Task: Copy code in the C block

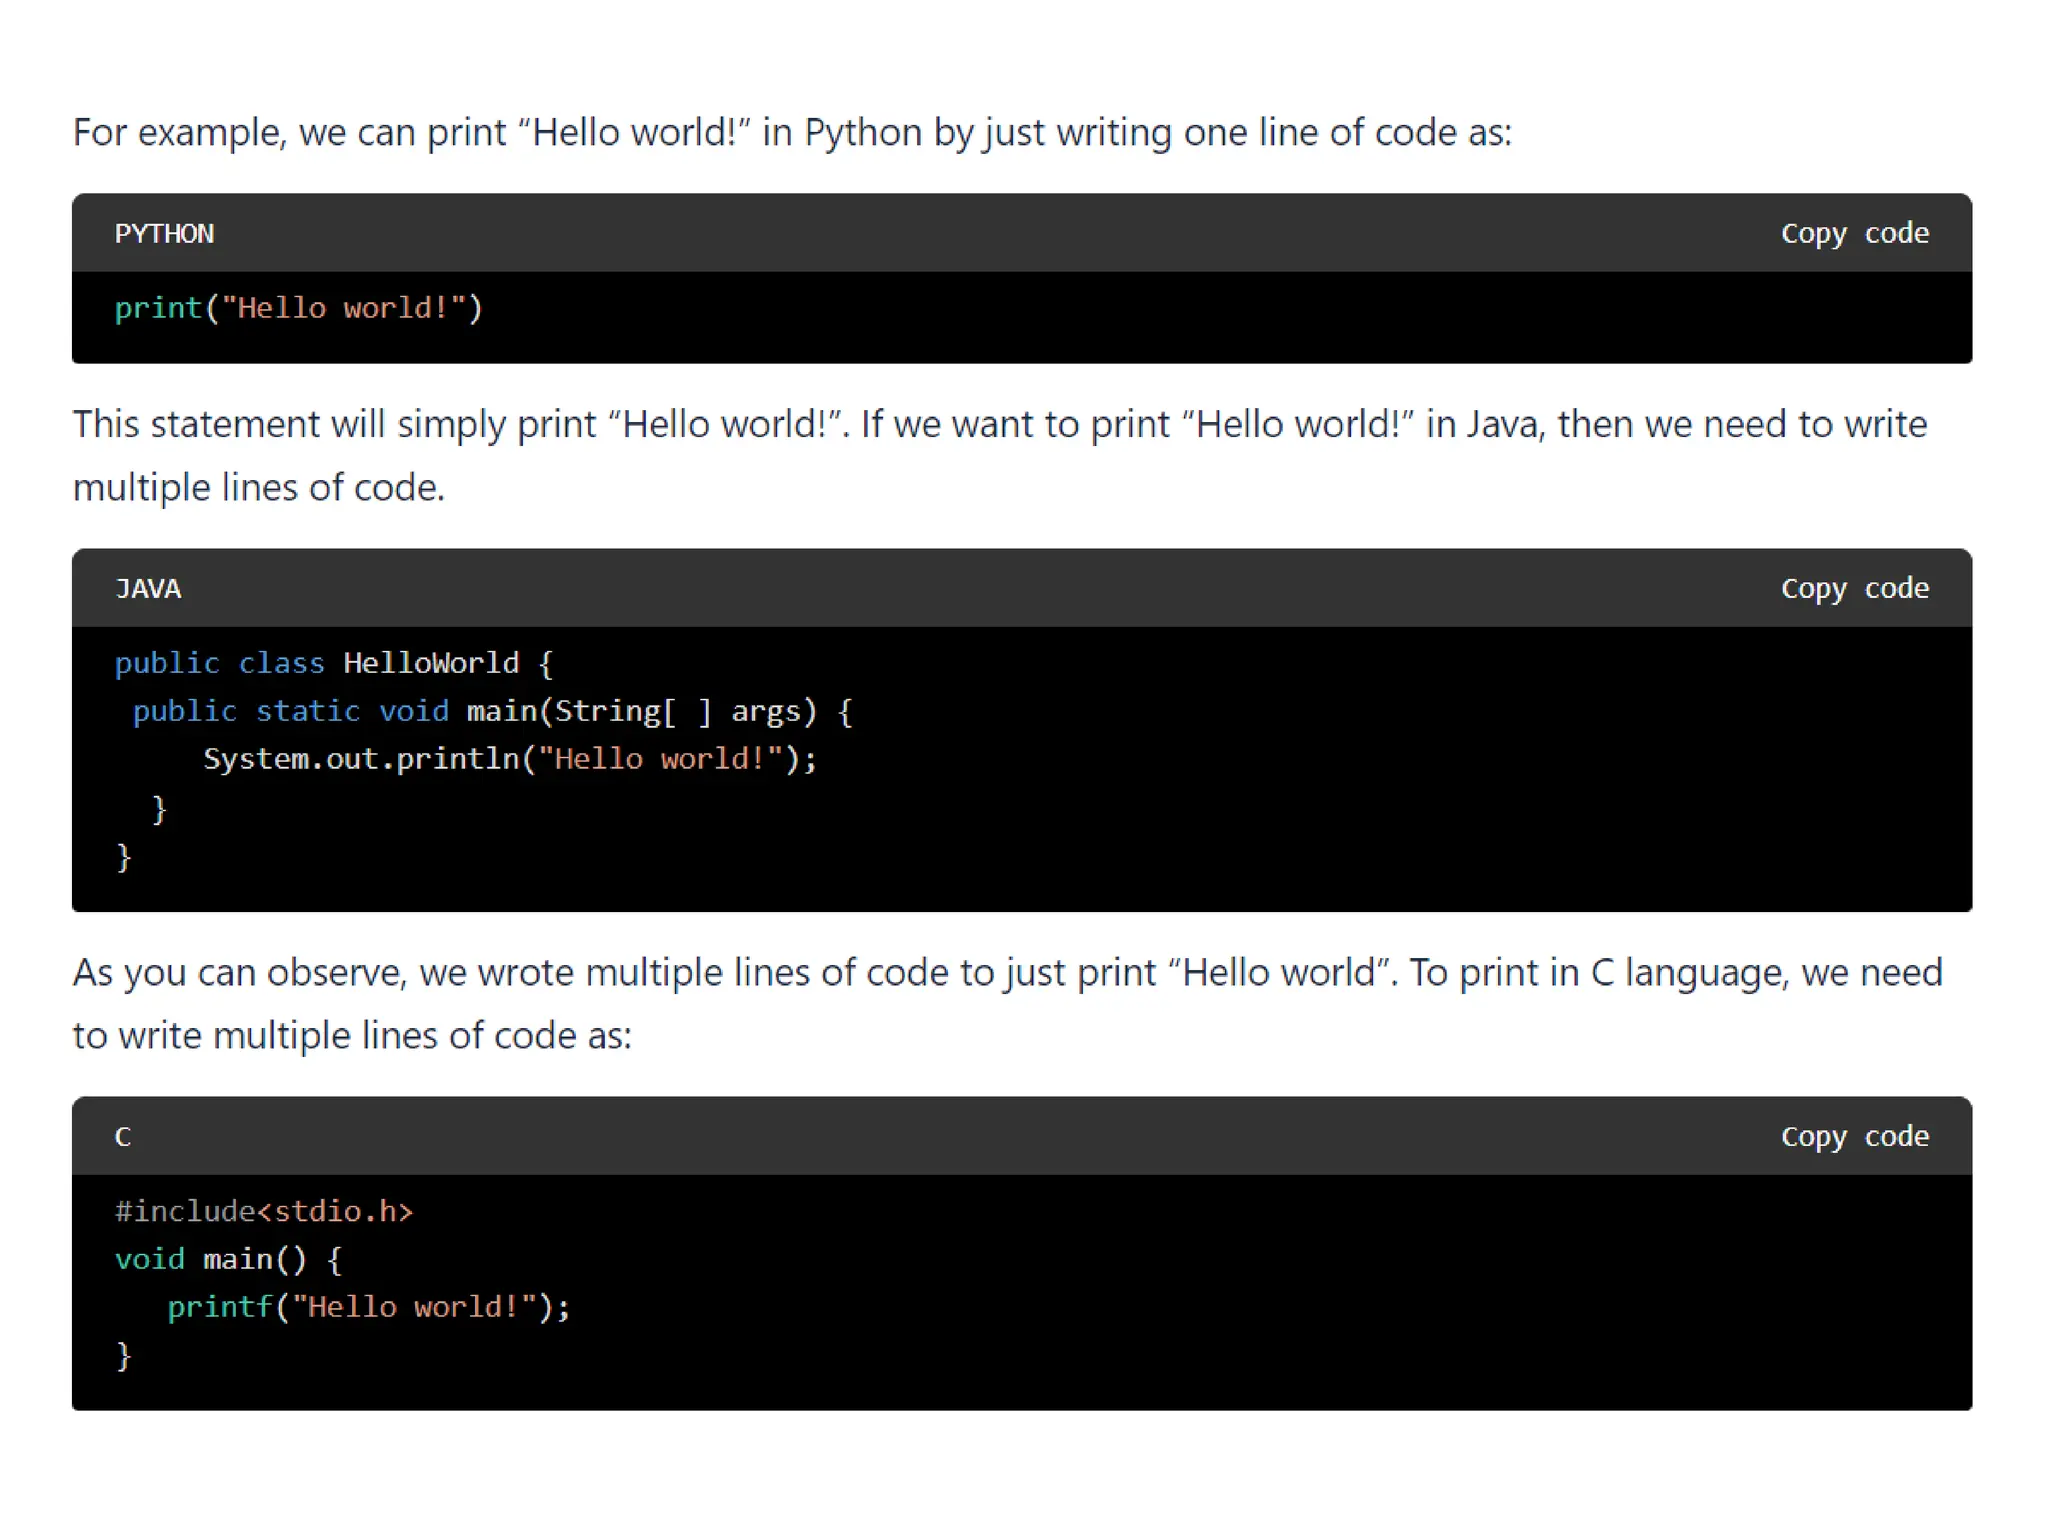Action: point(1854,1136)
